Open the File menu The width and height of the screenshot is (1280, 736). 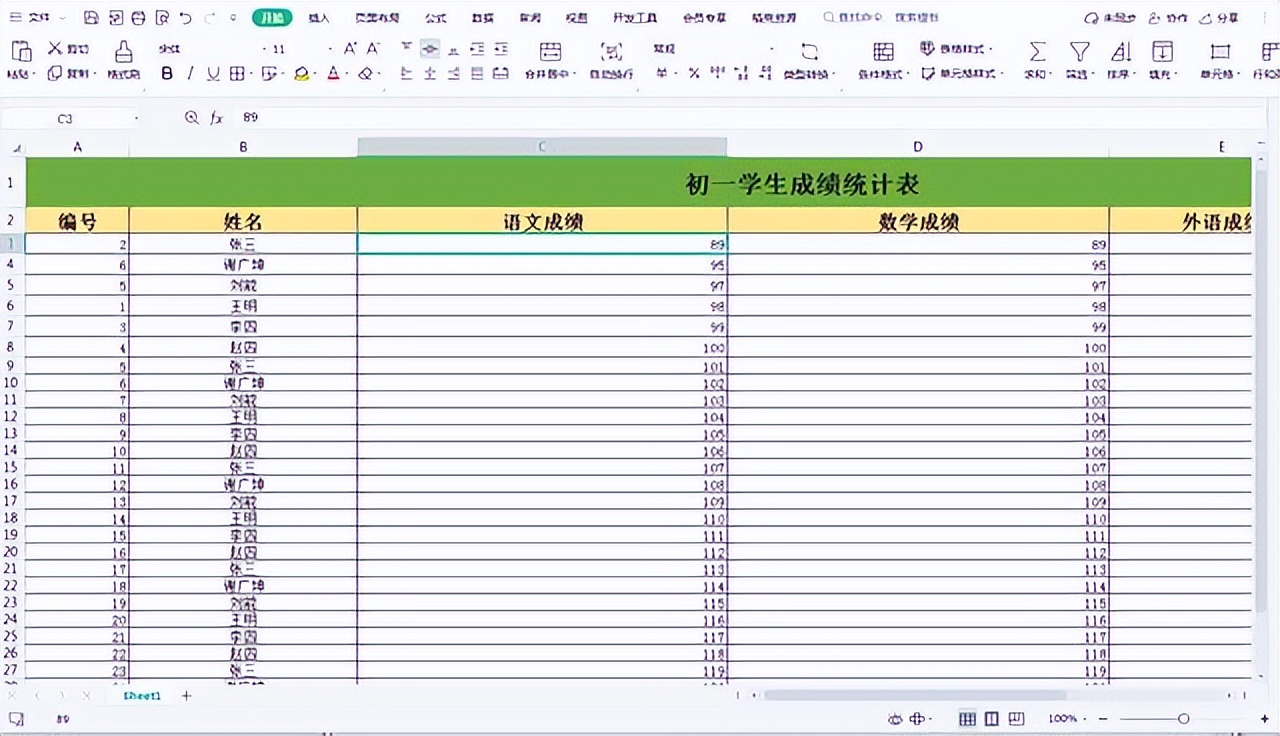tap(38, 18)
